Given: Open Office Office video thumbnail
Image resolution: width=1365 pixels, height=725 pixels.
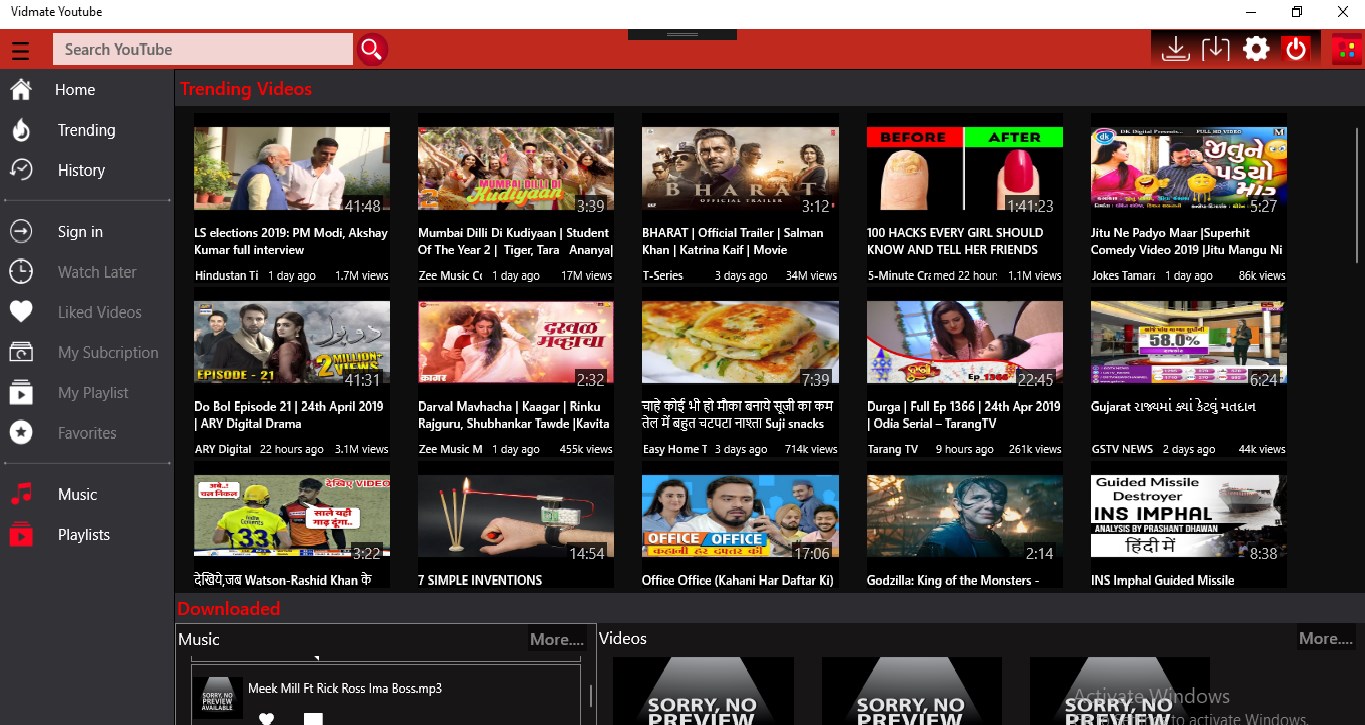Looking at the screenshot, I should (740, 516).
